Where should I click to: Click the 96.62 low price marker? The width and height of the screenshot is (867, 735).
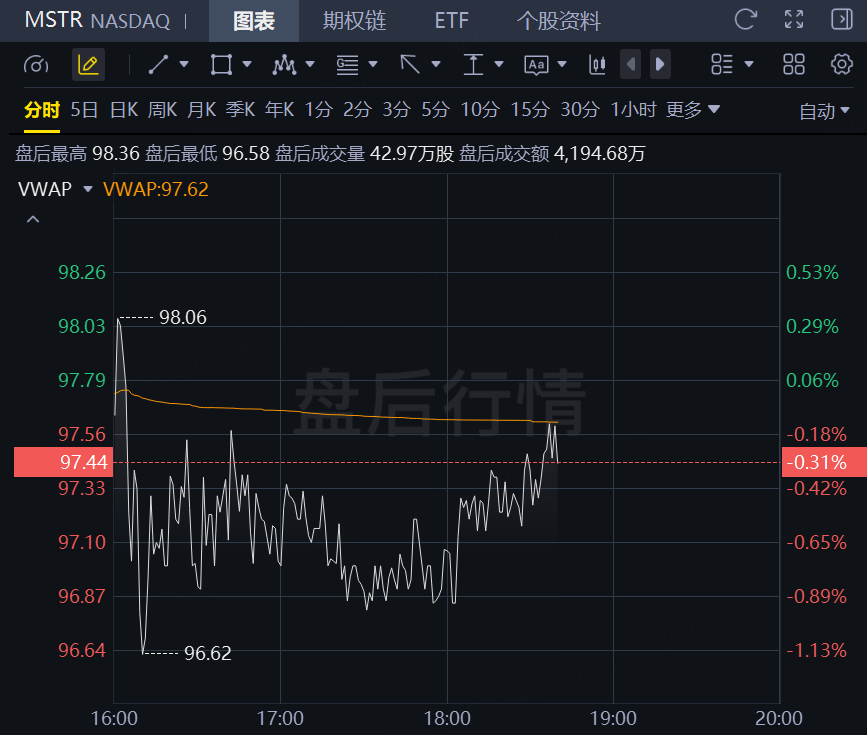pos(207,653)
